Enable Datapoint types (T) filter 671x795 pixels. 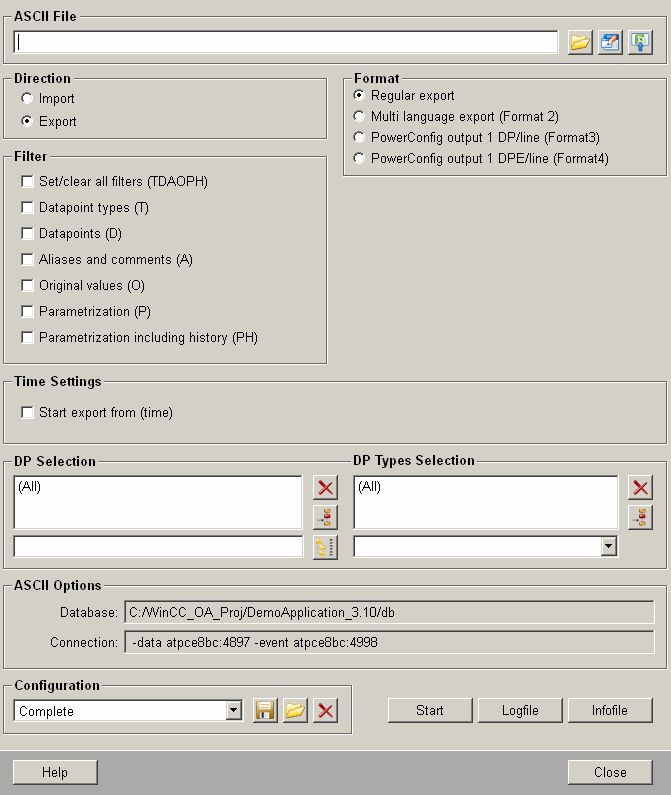(x=85, y=207)
